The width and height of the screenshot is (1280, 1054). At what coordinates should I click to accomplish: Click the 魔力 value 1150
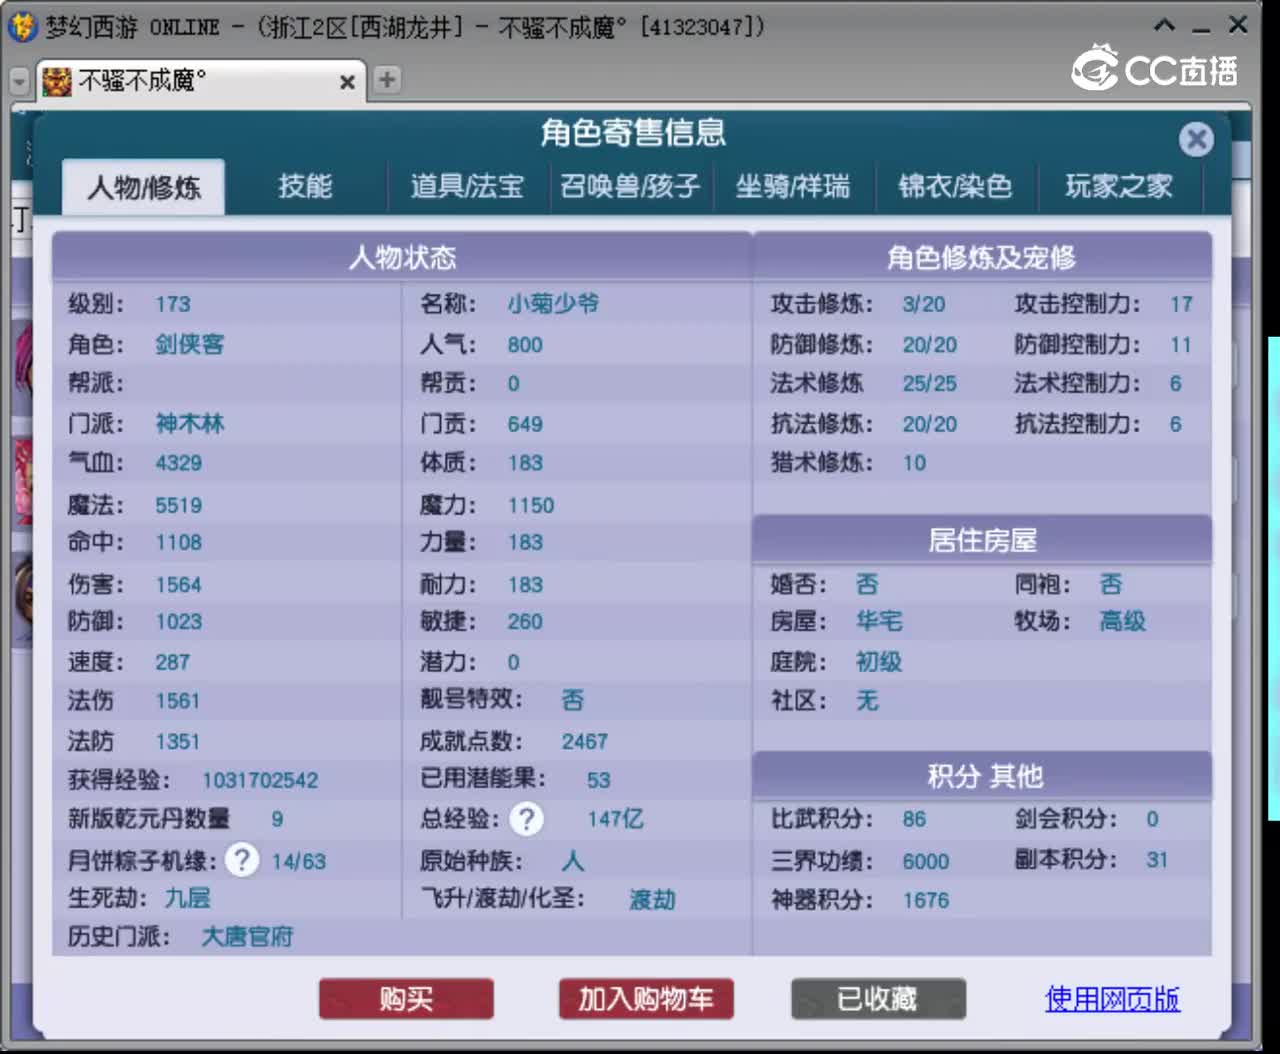click(531, 506)
